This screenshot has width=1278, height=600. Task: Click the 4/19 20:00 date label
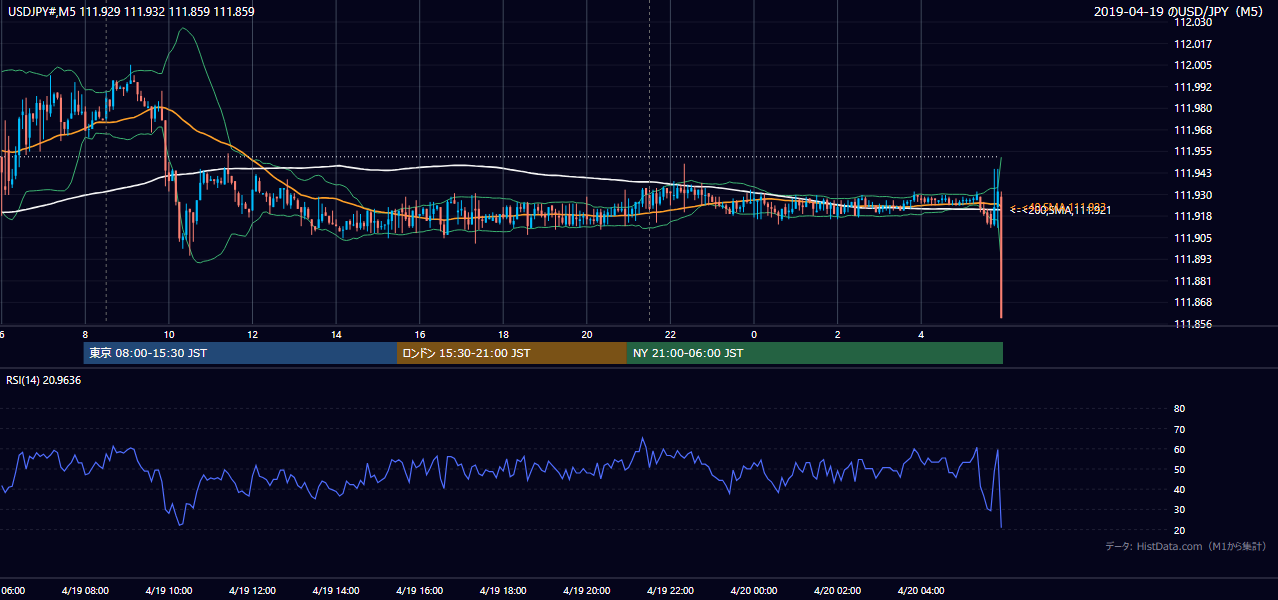[x=587, y=591]
